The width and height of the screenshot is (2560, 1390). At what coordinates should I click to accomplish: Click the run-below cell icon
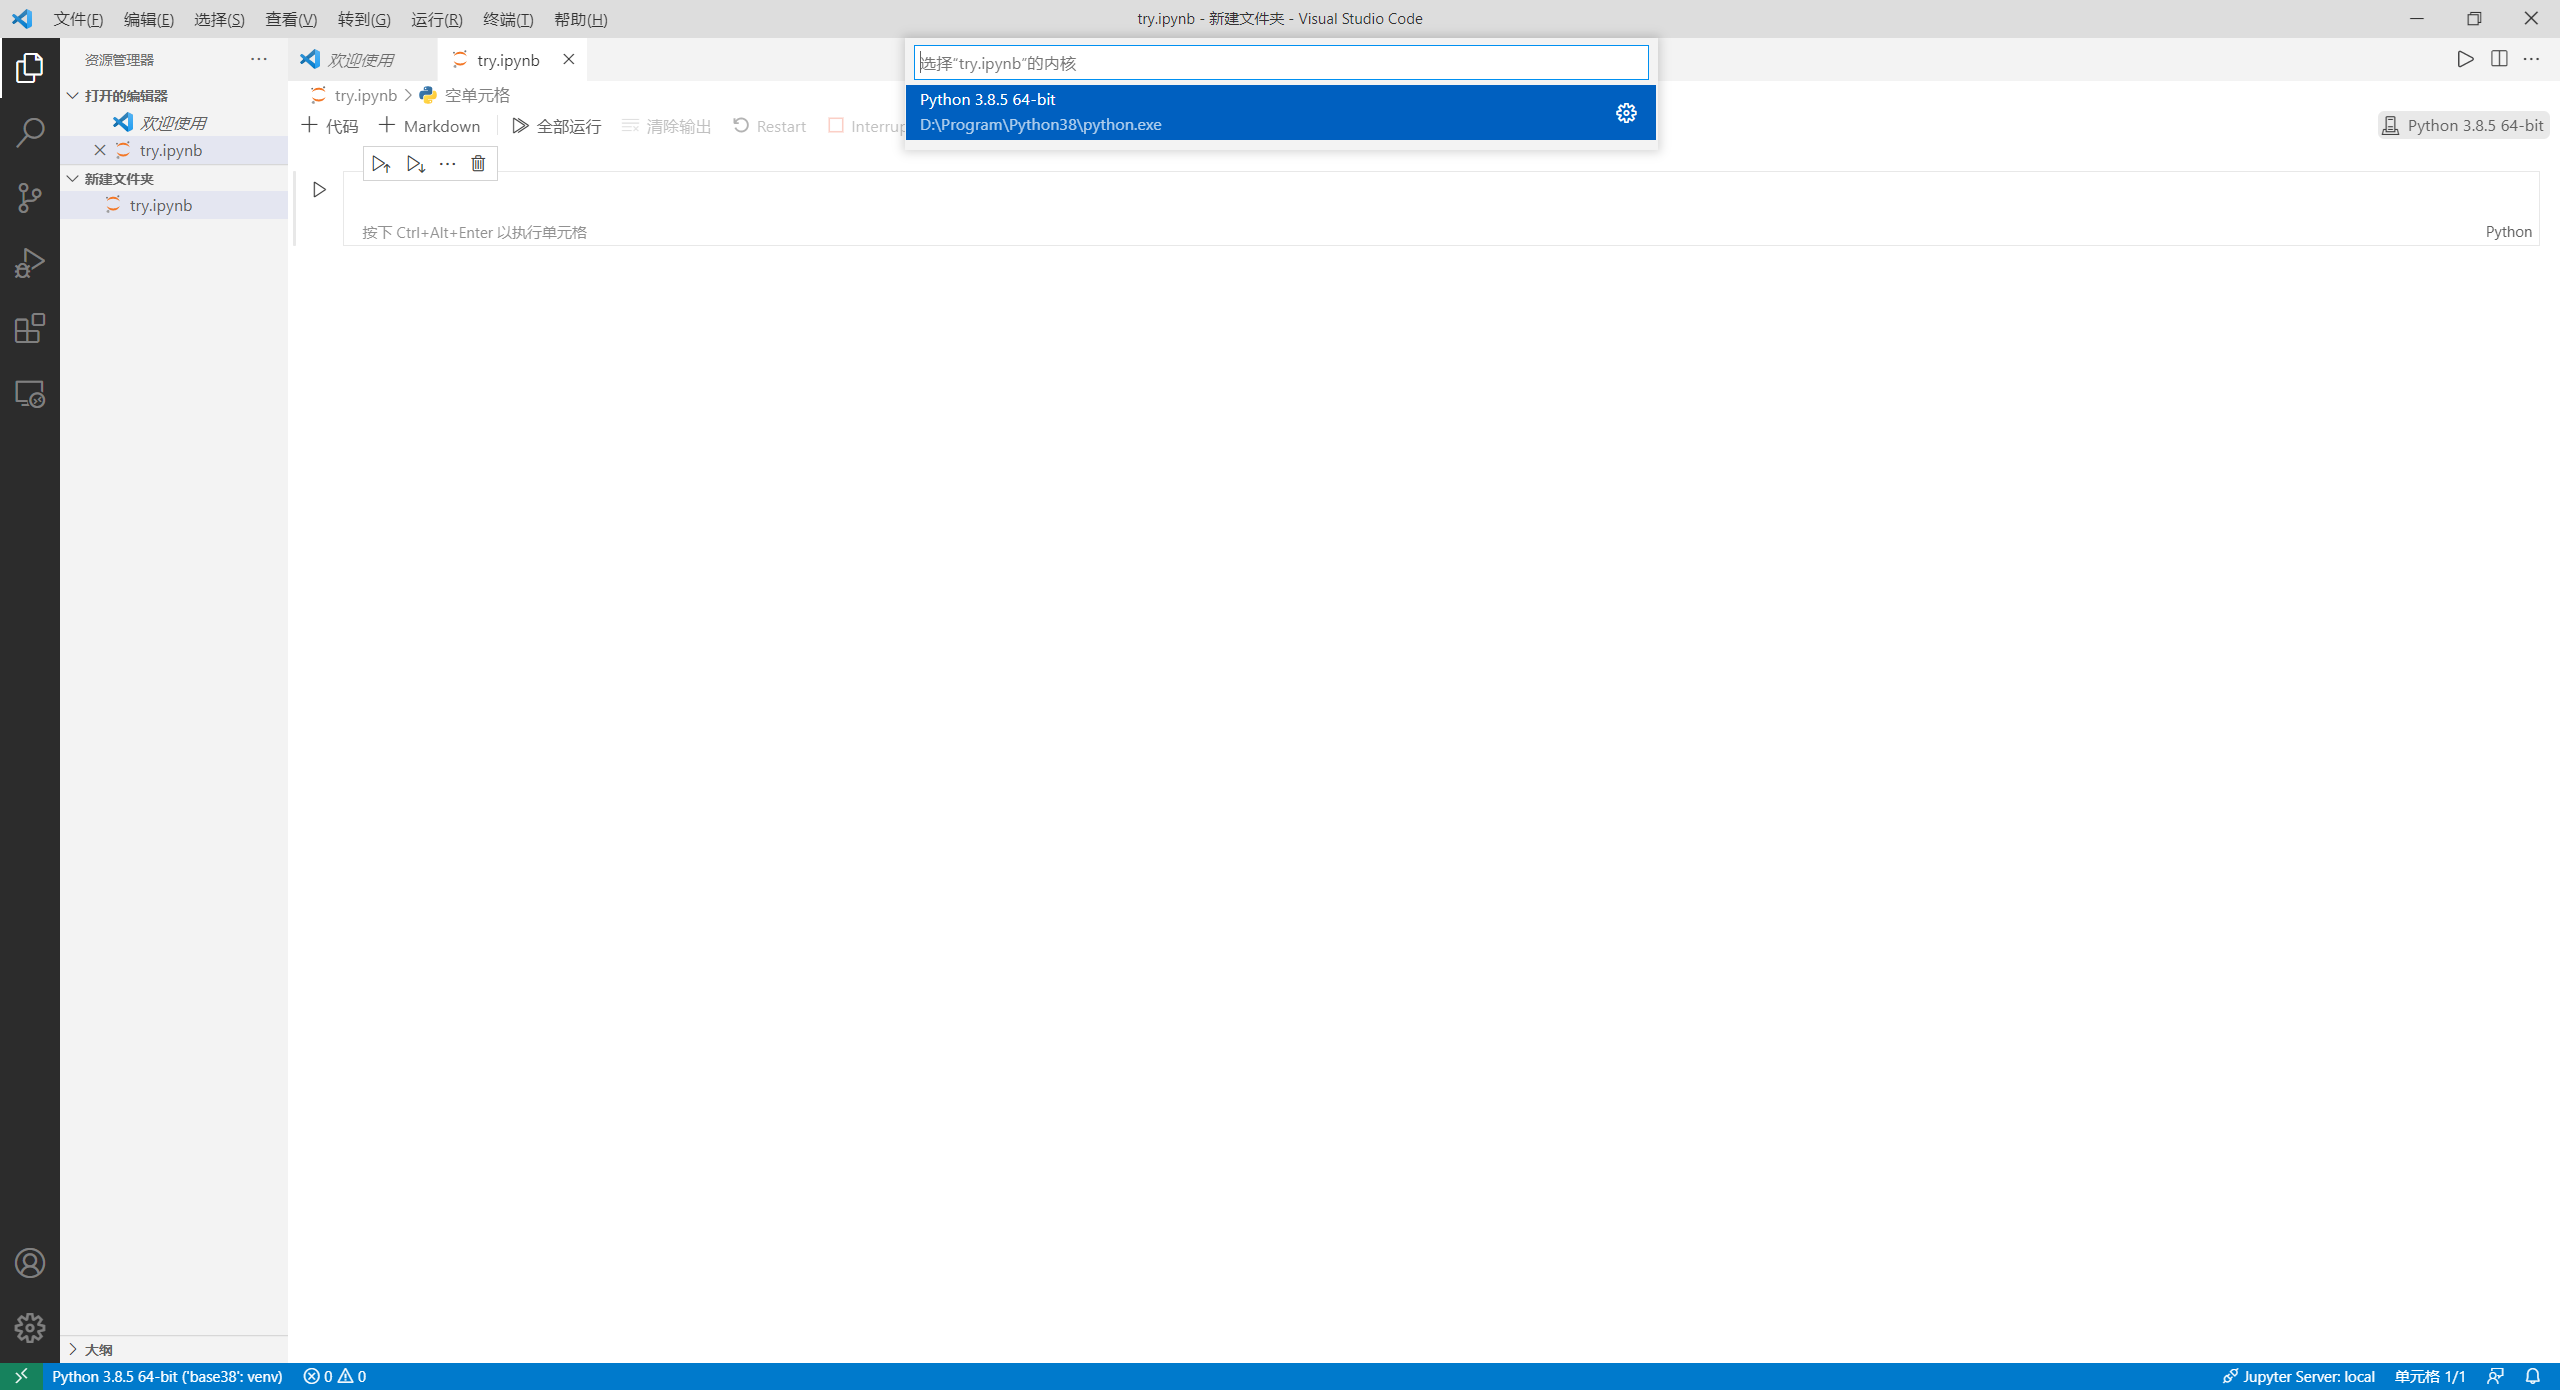(416, 163)
